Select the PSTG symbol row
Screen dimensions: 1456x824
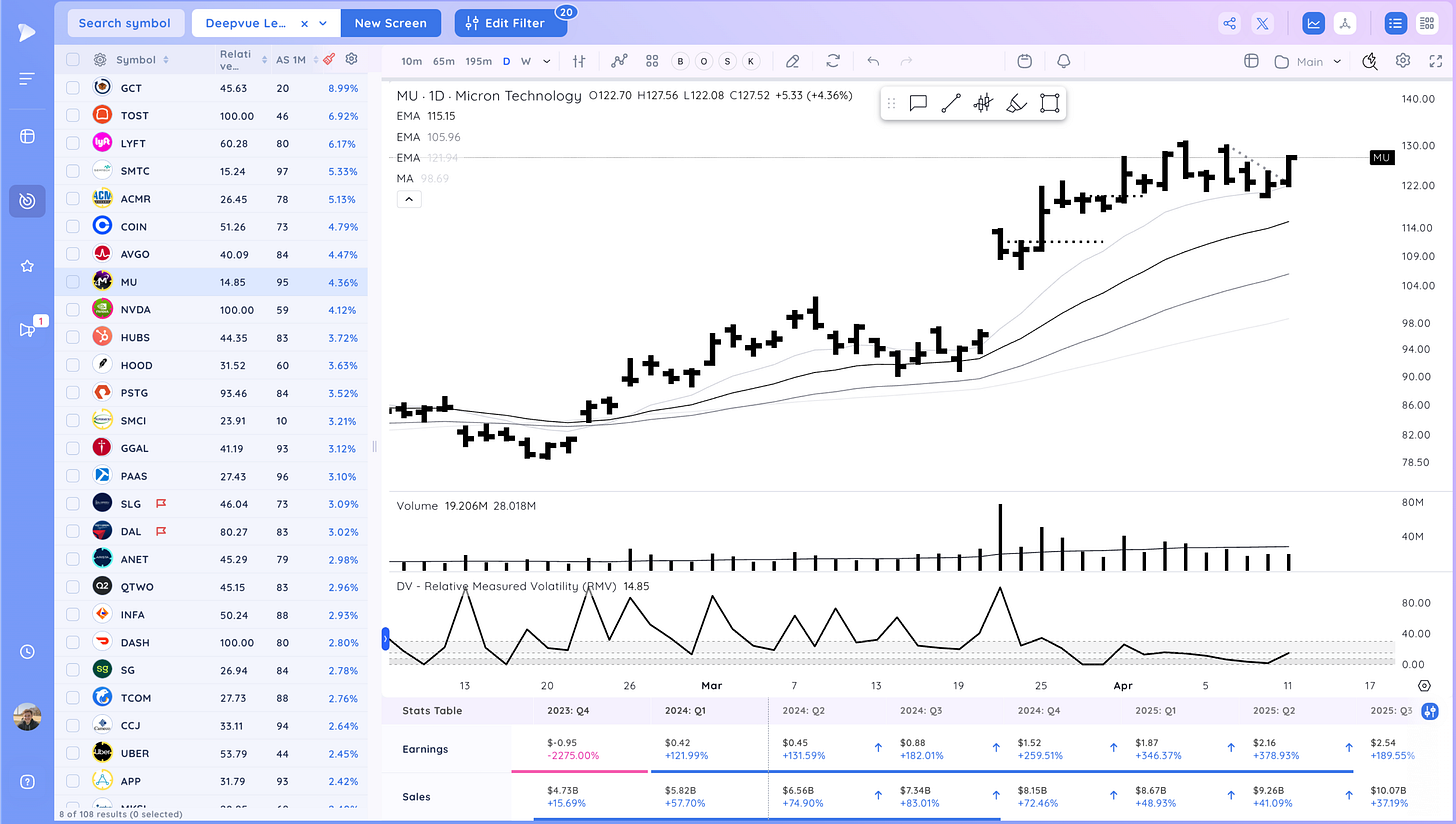point(212,392)
